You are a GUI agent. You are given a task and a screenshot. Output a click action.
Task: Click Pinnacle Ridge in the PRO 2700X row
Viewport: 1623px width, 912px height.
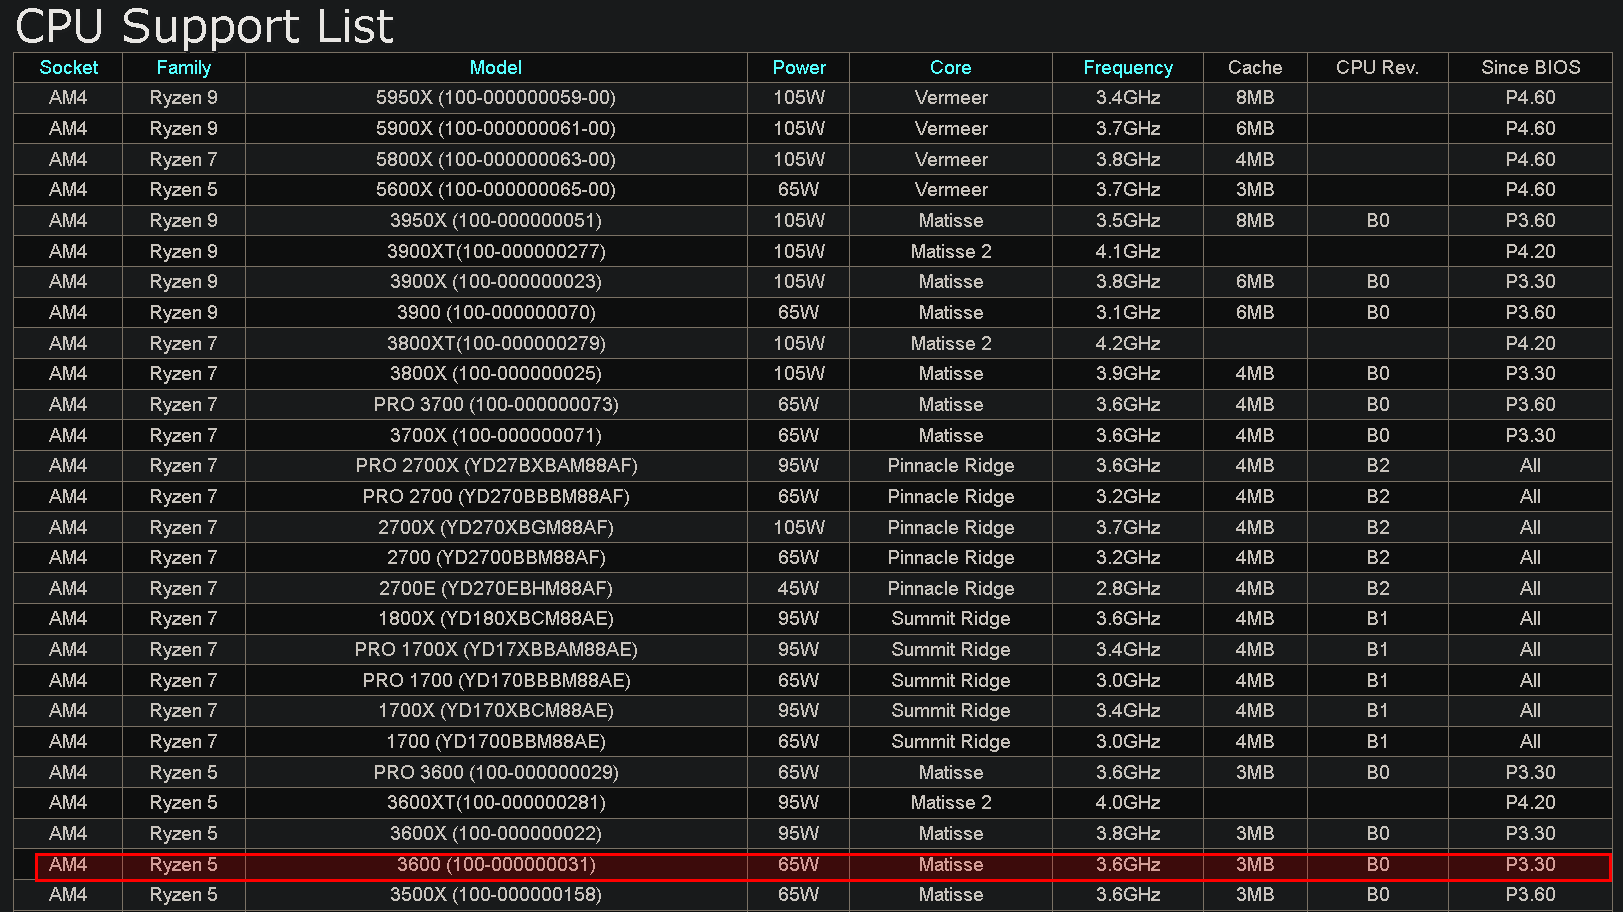pos(951,466)
